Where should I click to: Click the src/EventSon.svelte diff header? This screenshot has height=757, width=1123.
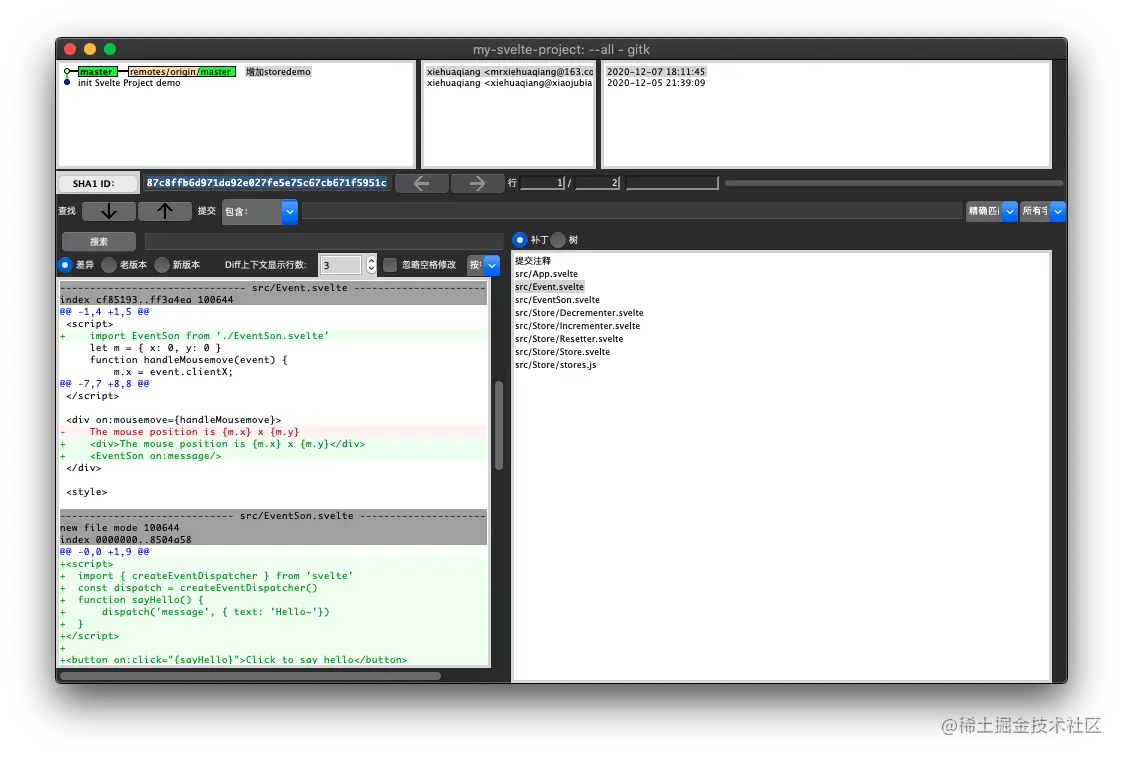pos(273,516)
